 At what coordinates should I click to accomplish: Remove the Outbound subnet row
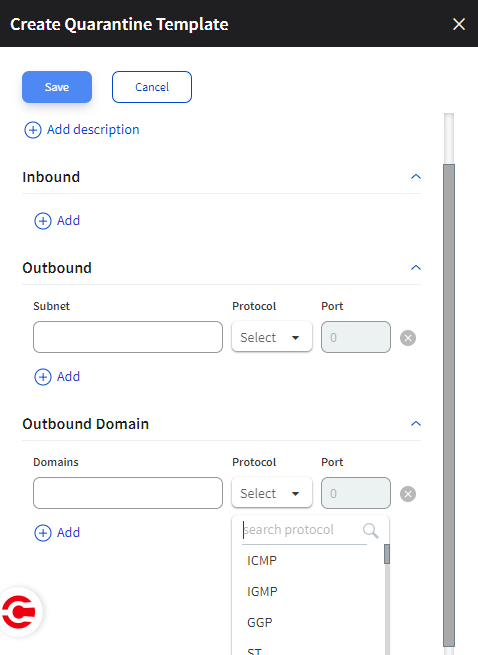(408, 338)
